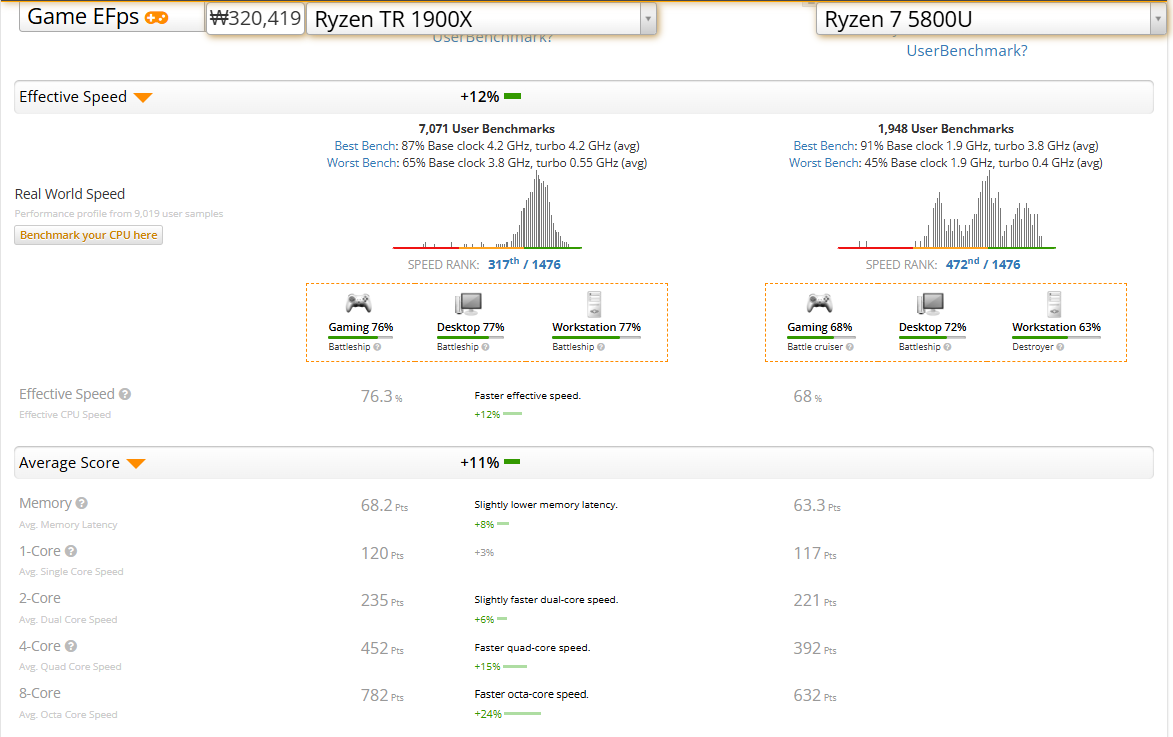Click the Workstation 63% label
Viewport: 1173px width, 737px height.
[1056, 327]
